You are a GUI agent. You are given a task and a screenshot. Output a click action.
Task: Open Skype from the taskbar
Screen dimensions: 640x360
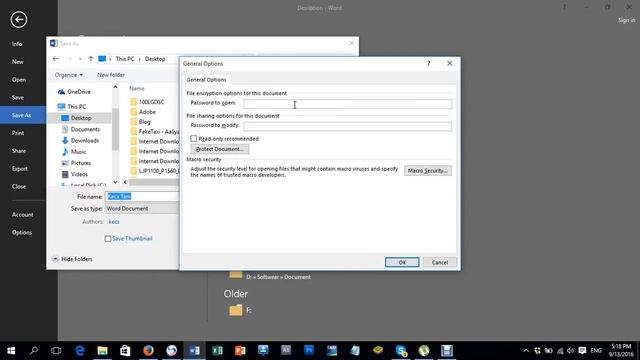[401, 351]
